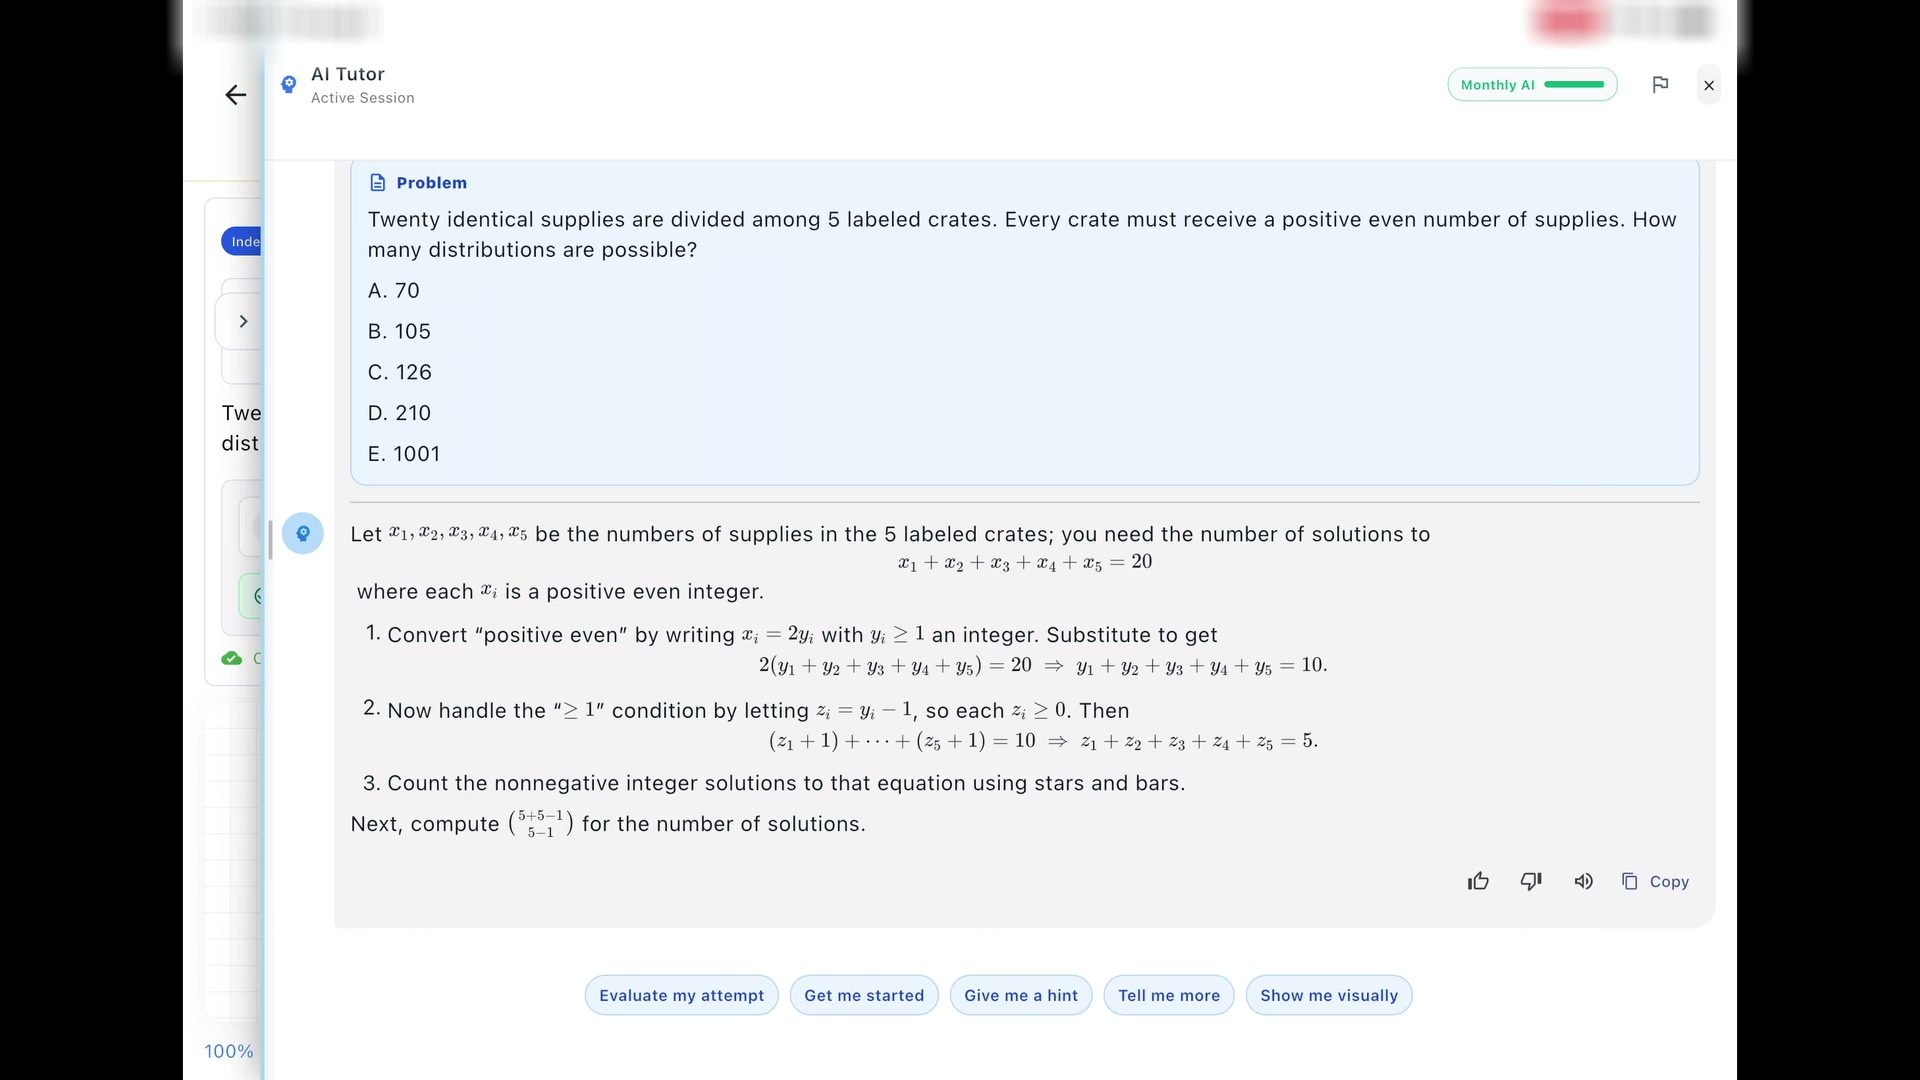Like the tutor response with thumbs up
This screenshot has width=1920, height=1080.
[x=1478, y=881]
